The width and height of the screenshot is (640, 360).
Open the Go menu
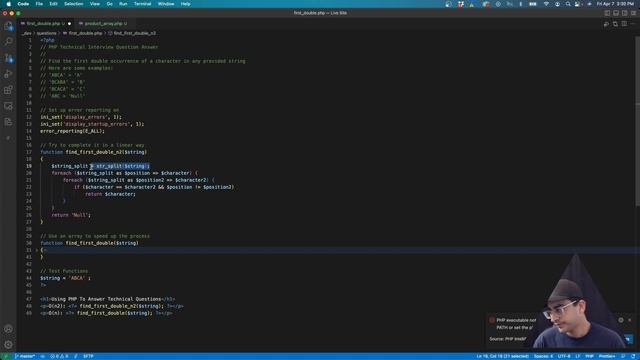coord(109,4)
